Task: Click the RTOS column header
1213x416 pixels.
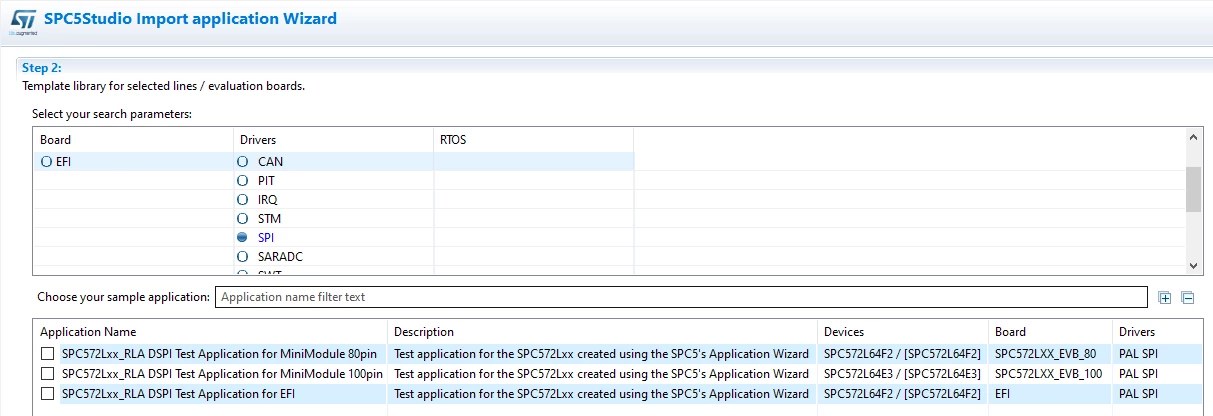Action: point(533,140)
